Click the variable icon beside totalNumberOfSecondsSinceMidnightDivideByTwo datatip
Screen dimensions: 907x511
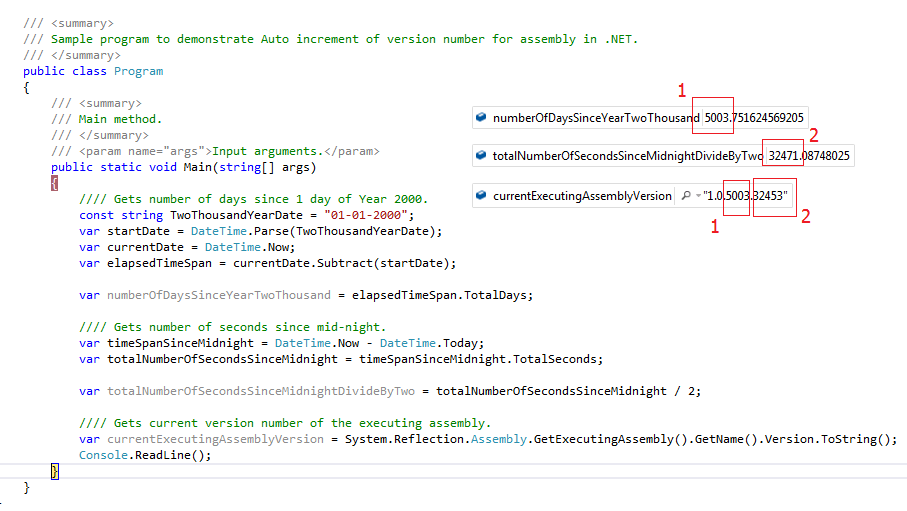481,155
